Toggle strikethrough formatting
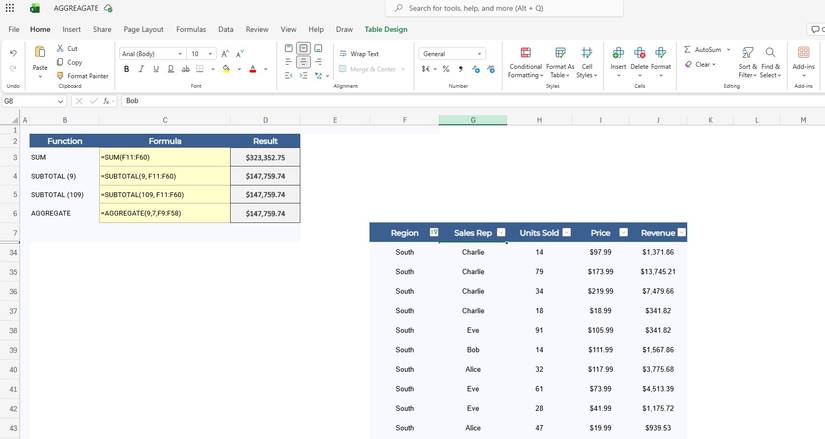The image size is (825, 439). click(x=185, y=69)
